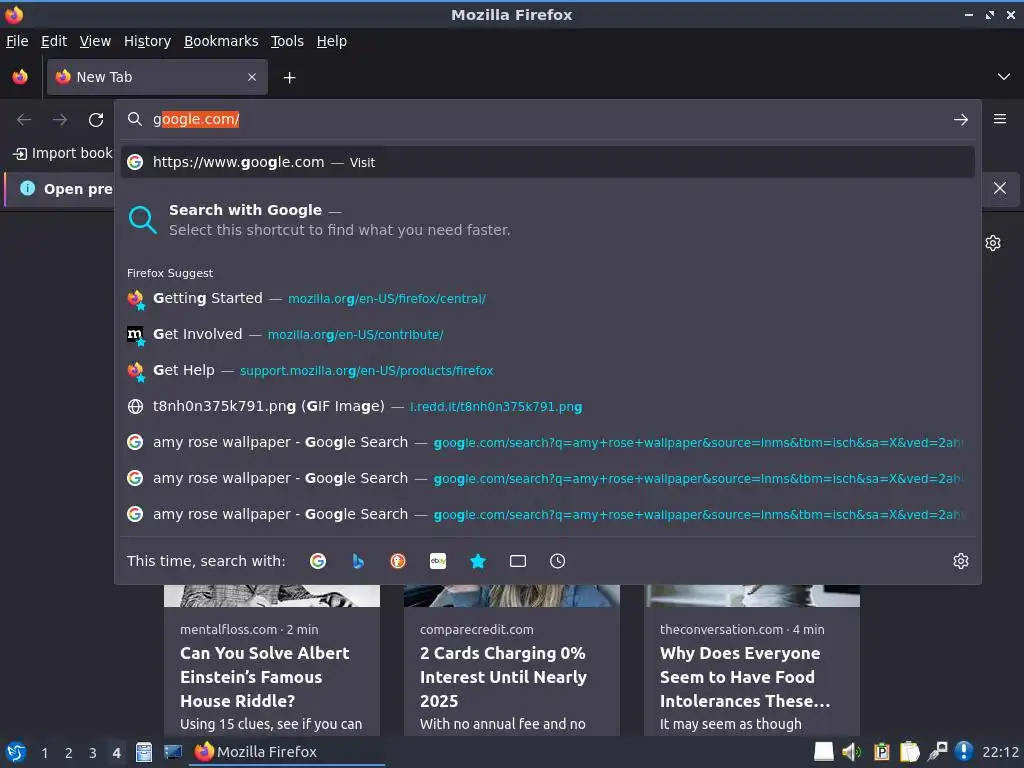Click the notes tray icon
Screen dimensions: 1024x768
tap(909, 752)
